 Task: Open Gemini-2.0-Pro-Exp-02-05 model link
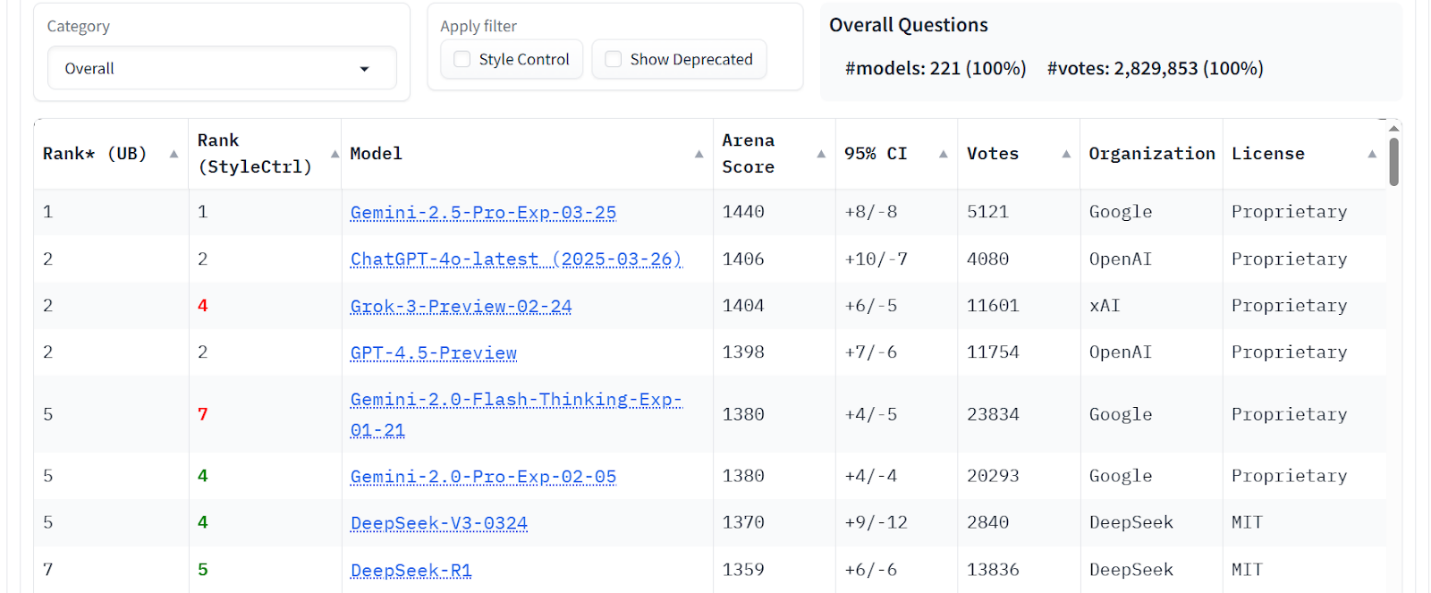click(483, 477)
